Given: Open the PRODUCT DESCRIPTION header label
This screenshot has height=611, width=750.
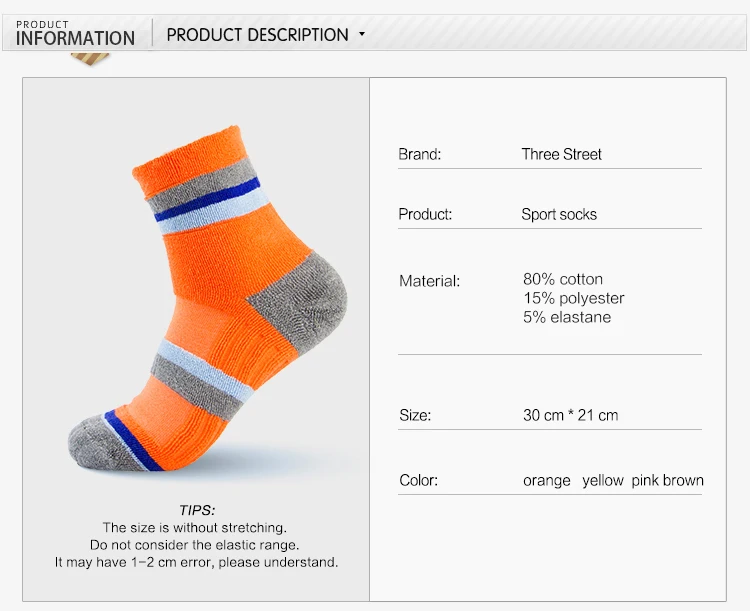Looking at the screenshot, I should pyautogui.click(x=257, y=35).
